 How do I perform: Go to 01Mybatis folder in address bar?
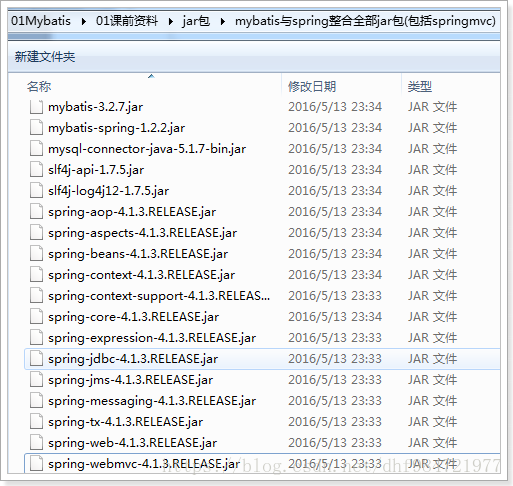[41, 21]
